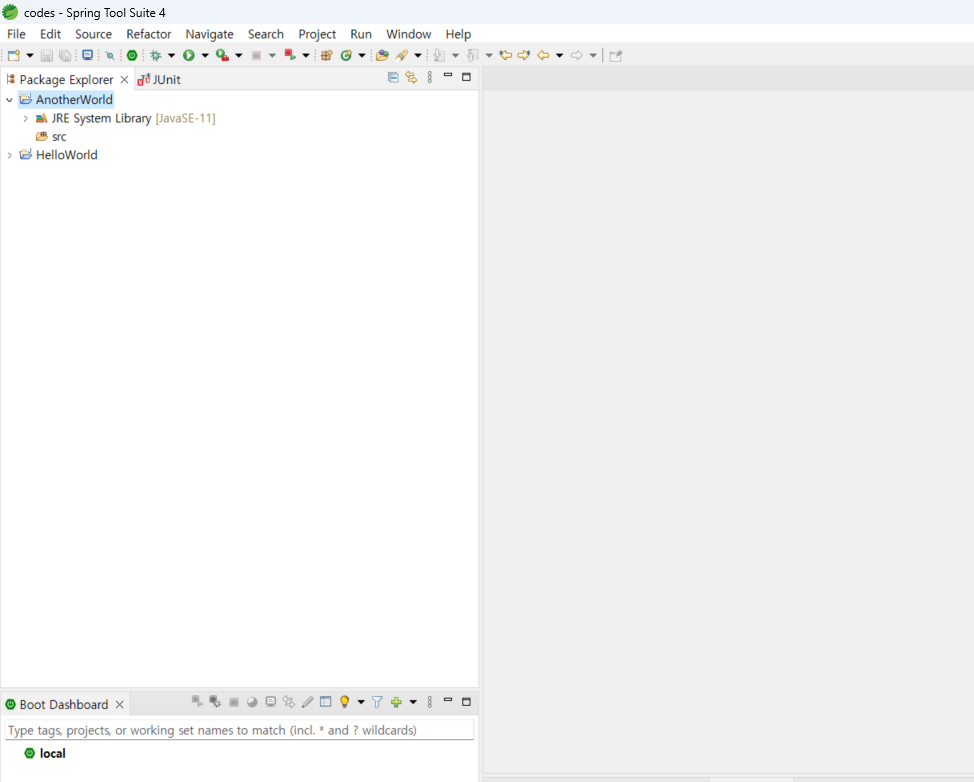Open the Search menu
Viewport: 974px width, 782px height.
click(266, 34)
